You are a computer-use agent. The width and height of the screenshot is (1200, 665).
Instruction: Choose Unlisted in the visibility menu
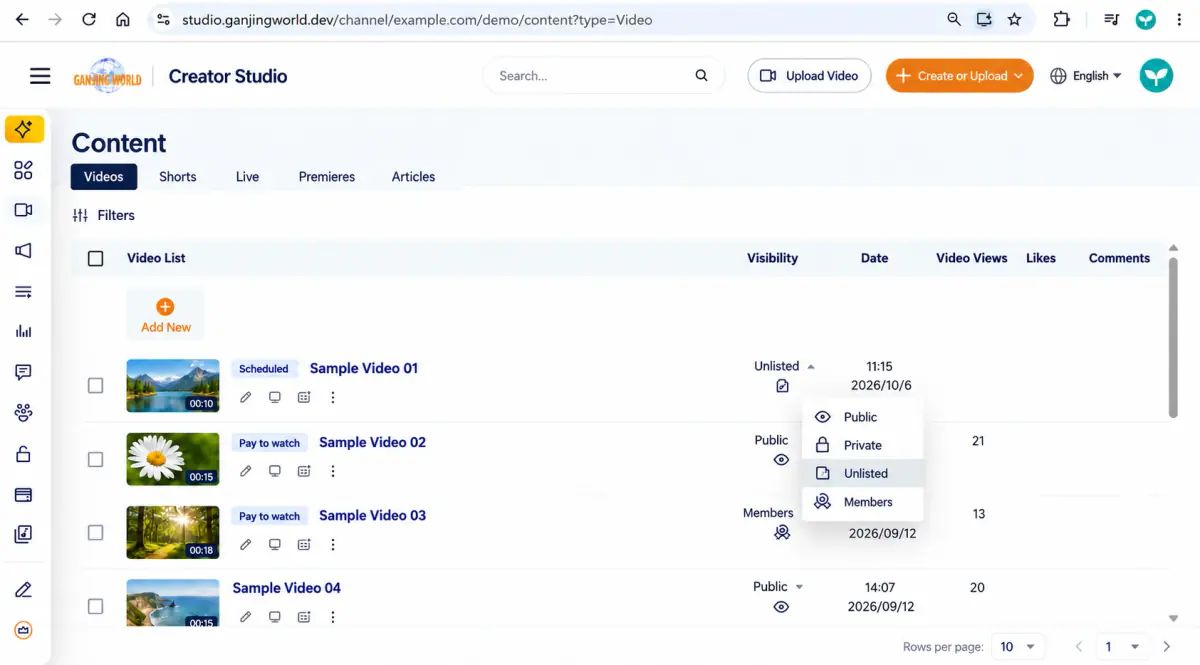point(863,473)
